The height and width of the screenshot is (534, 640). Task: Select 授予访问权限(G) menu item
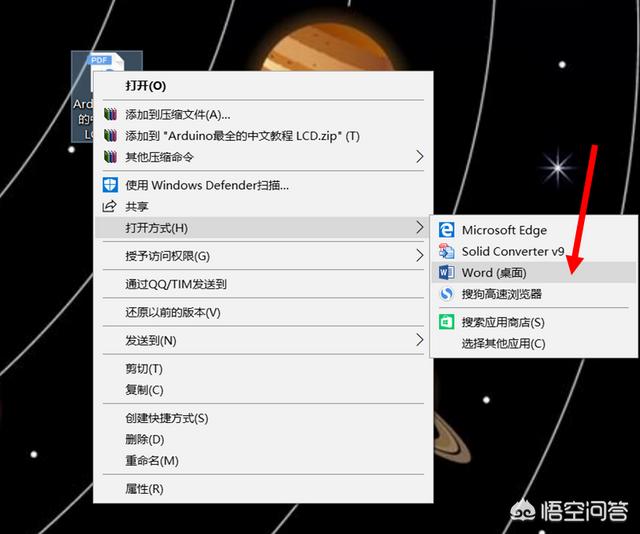263,256
